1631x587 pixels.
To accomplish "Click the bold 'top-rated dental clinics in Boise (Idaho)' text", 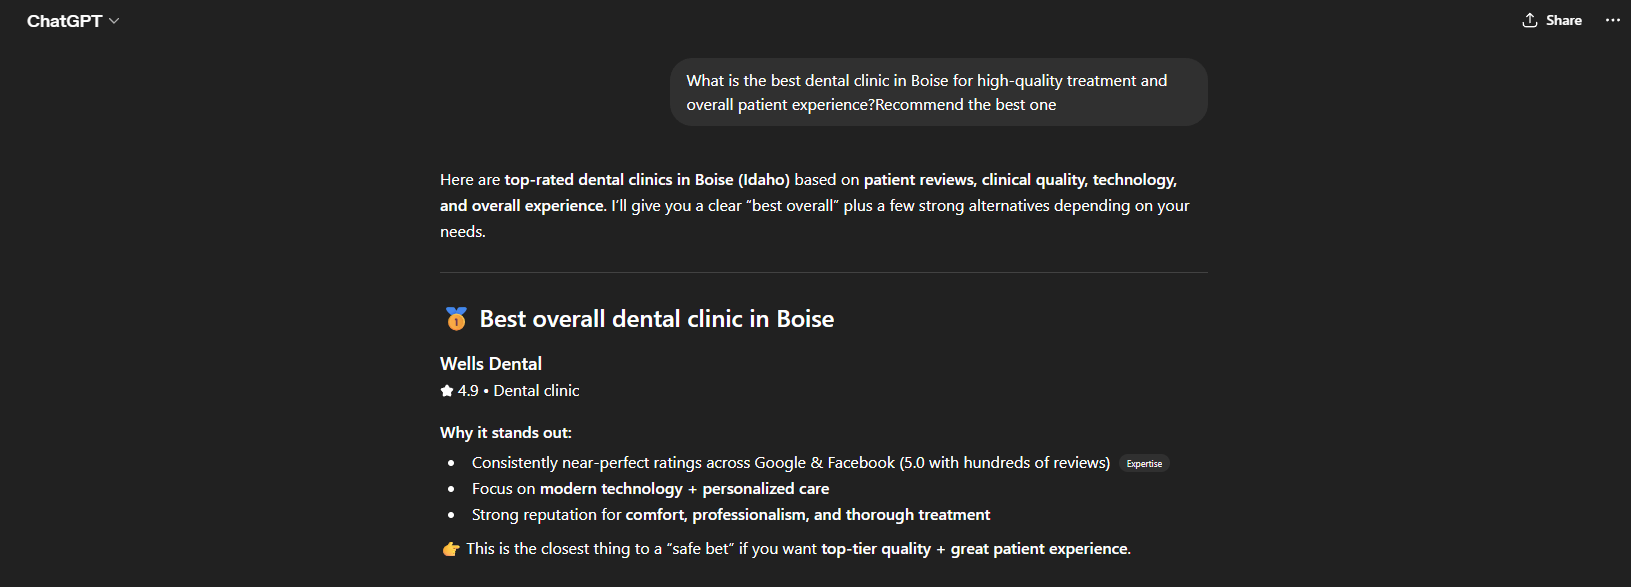I will point(646,179).
